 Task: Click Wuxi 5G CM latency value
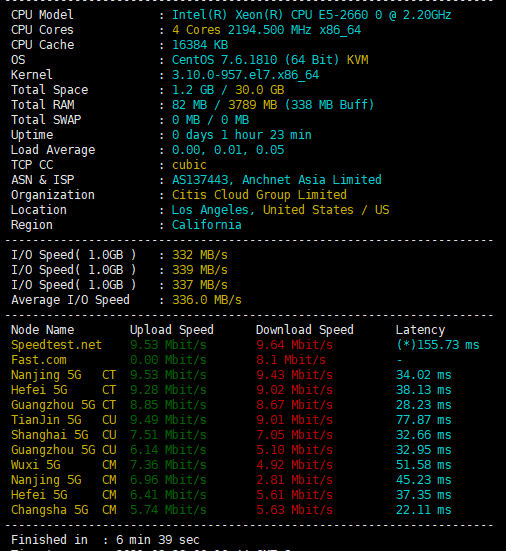[423, 465]
